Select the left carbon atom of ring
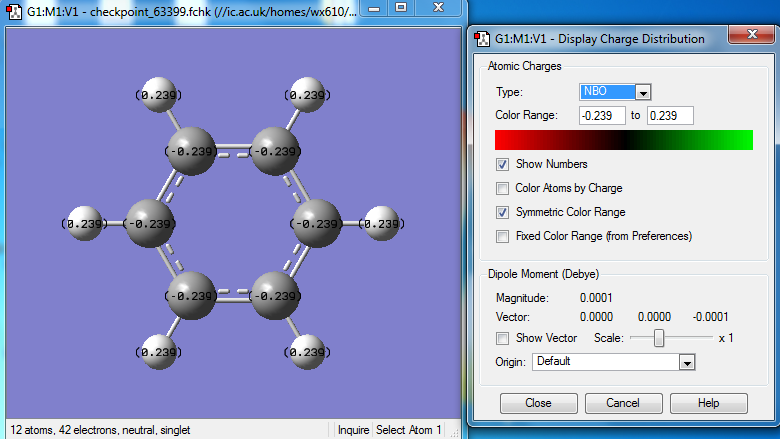 tap(150, 223)
